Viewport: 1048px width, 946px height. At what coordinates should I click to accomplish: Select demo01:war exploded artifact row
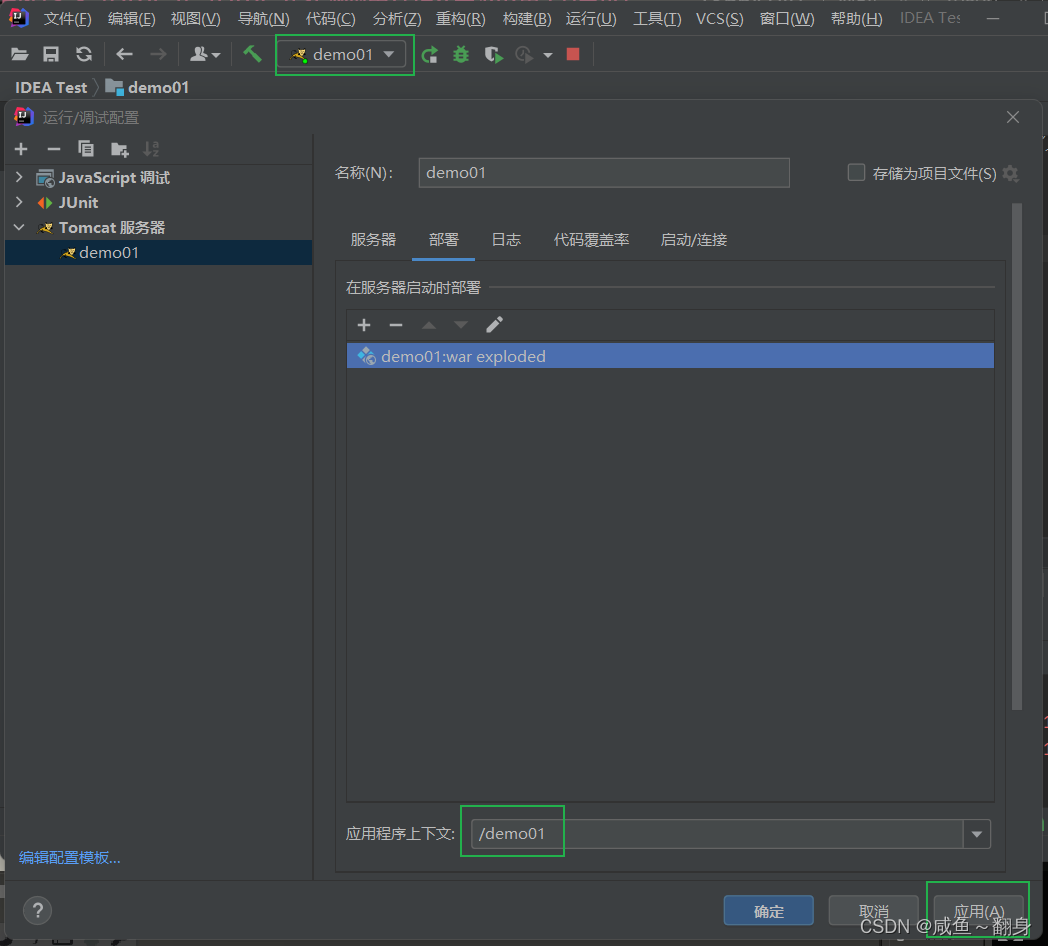tap(670, 356)
